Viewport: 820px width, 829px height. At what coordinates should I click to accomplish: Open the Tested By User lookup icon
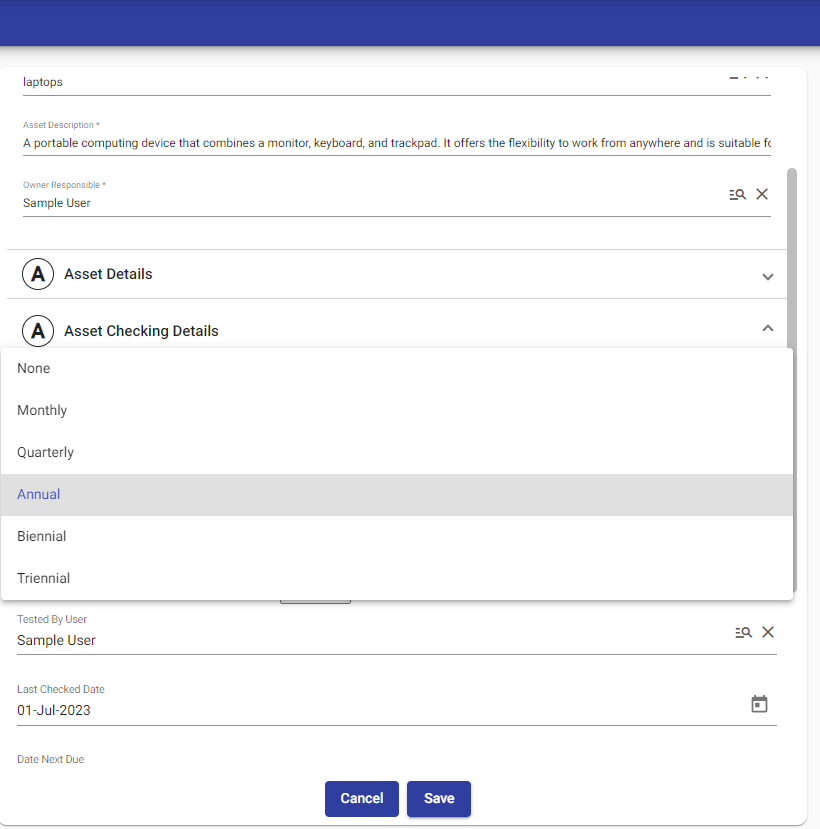[x=743, y=632]
